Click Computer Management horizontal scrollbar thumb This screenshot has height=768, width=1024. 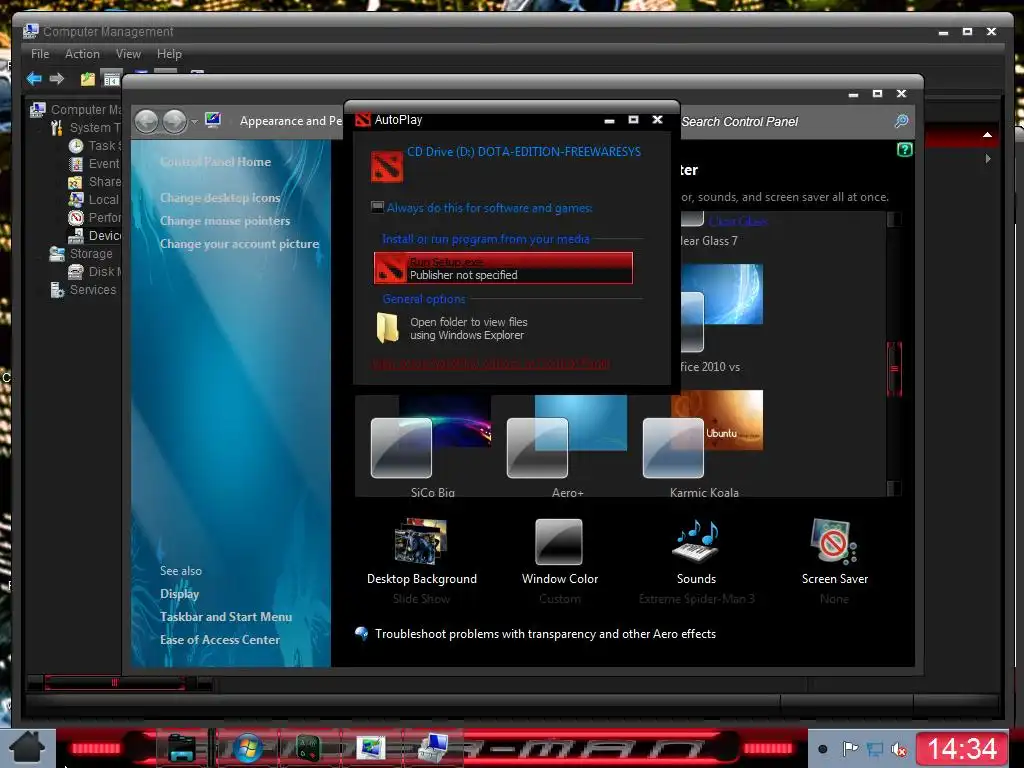[114, 683]
